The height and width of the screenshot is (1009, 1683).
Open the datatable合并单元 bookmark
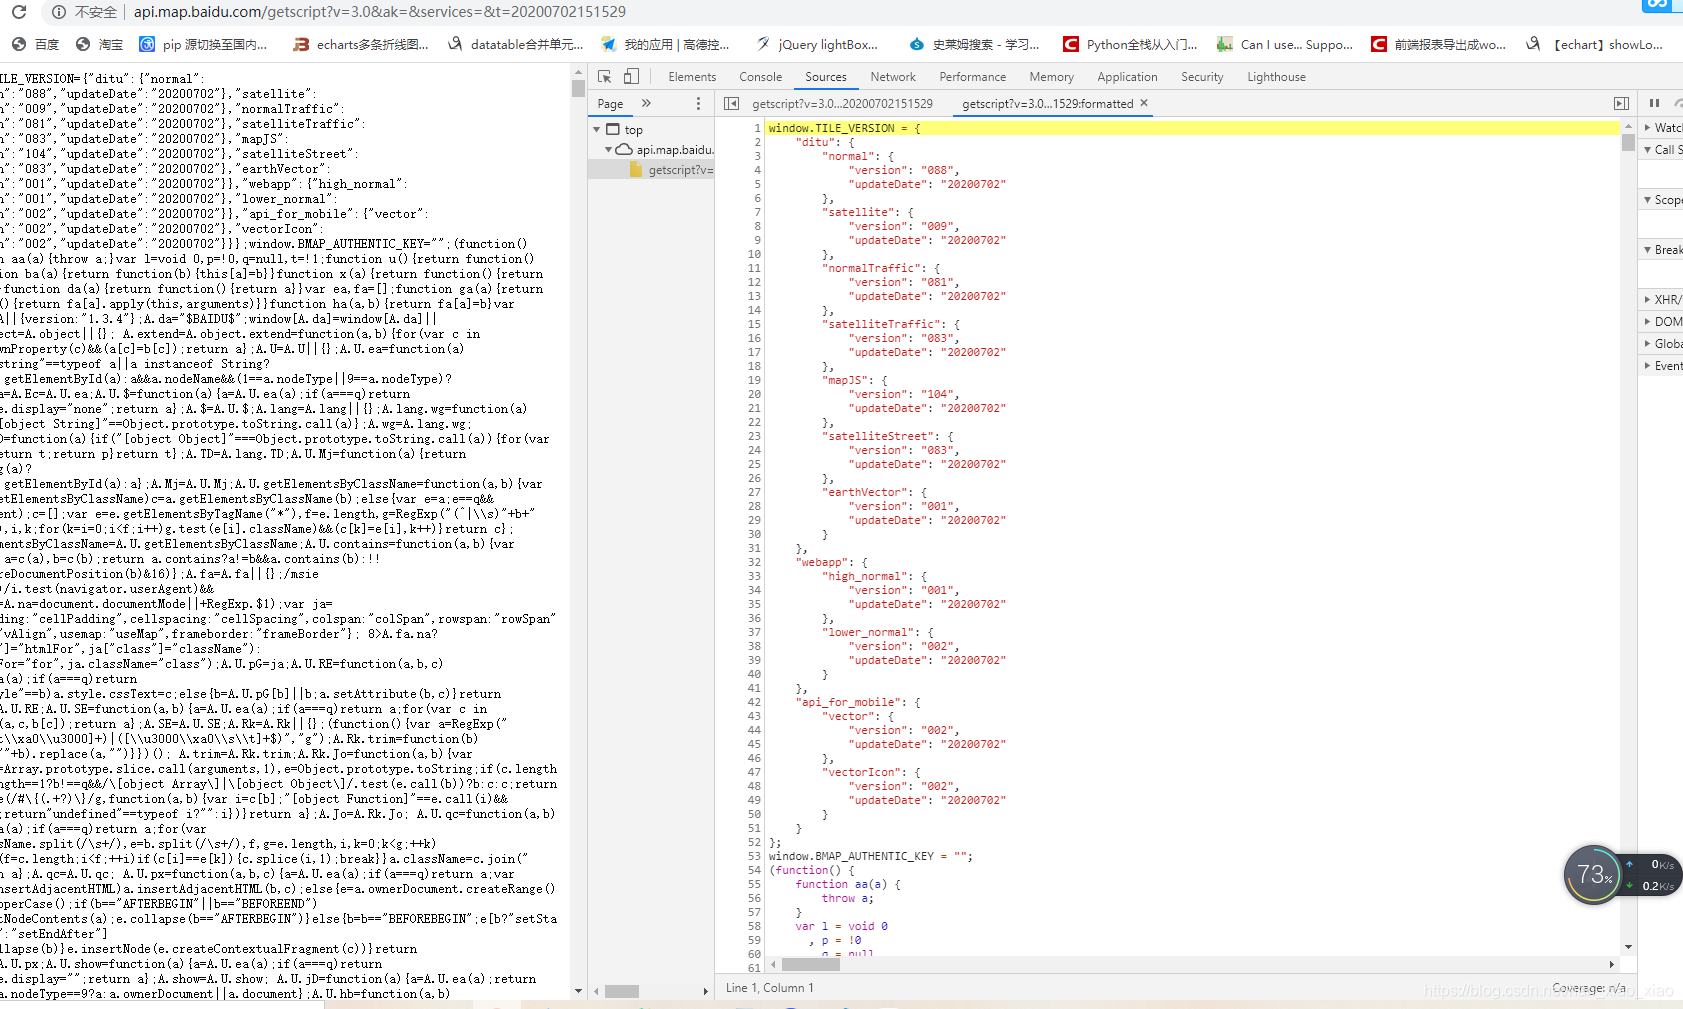click(x=516, y=44)
